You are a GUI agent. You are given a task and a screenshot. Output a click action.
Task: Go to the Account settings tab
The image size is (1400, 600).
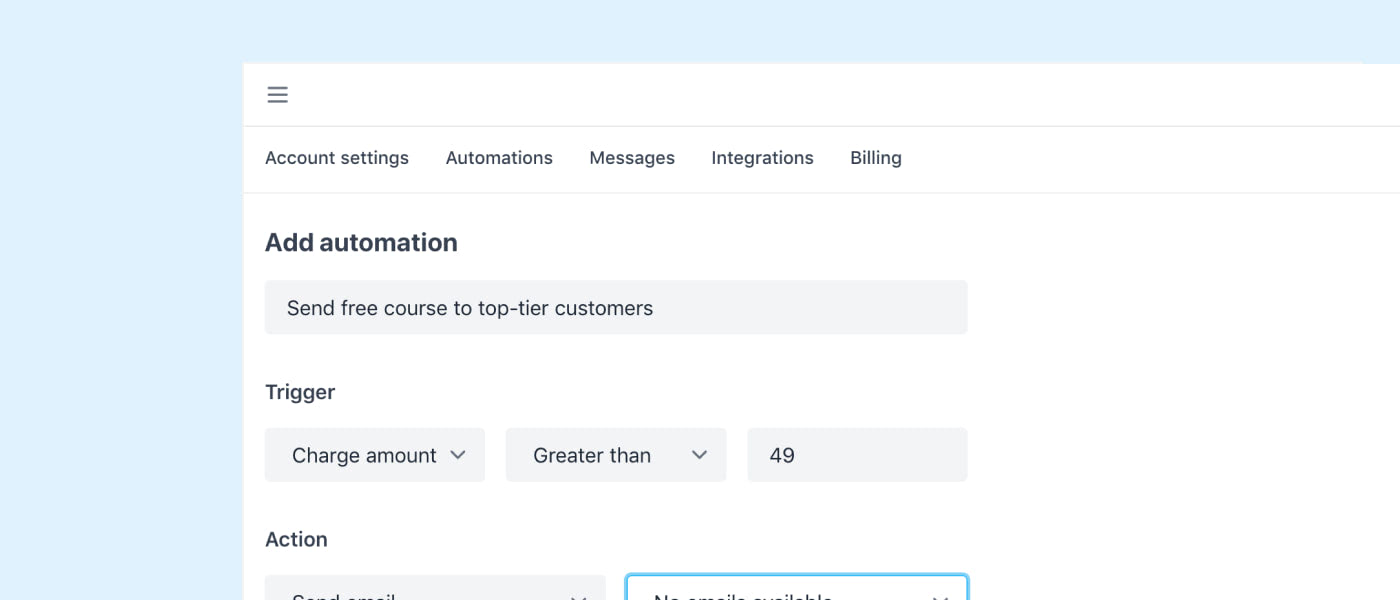point(337,158)
